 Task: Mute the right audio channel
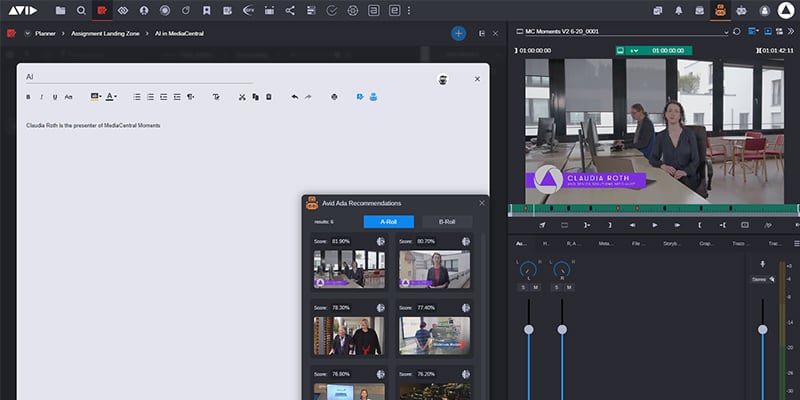tap(569, 288)
